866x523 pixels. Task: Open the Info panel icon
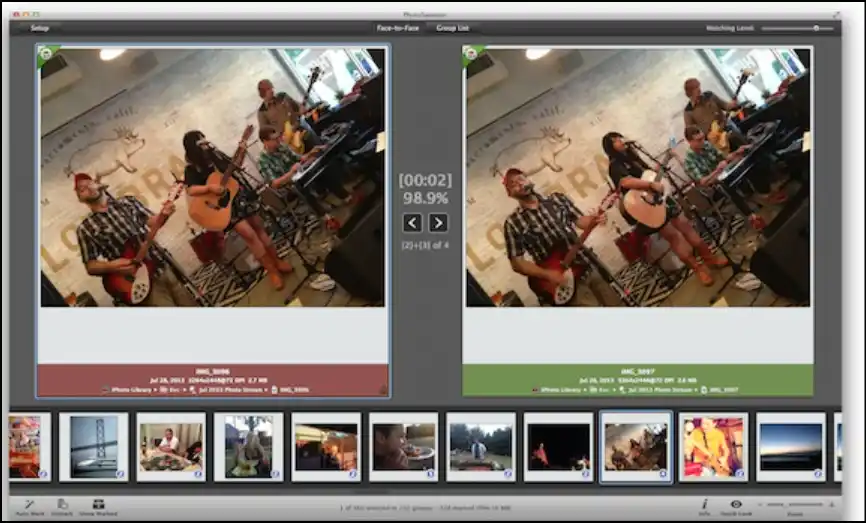pos(704,504)
